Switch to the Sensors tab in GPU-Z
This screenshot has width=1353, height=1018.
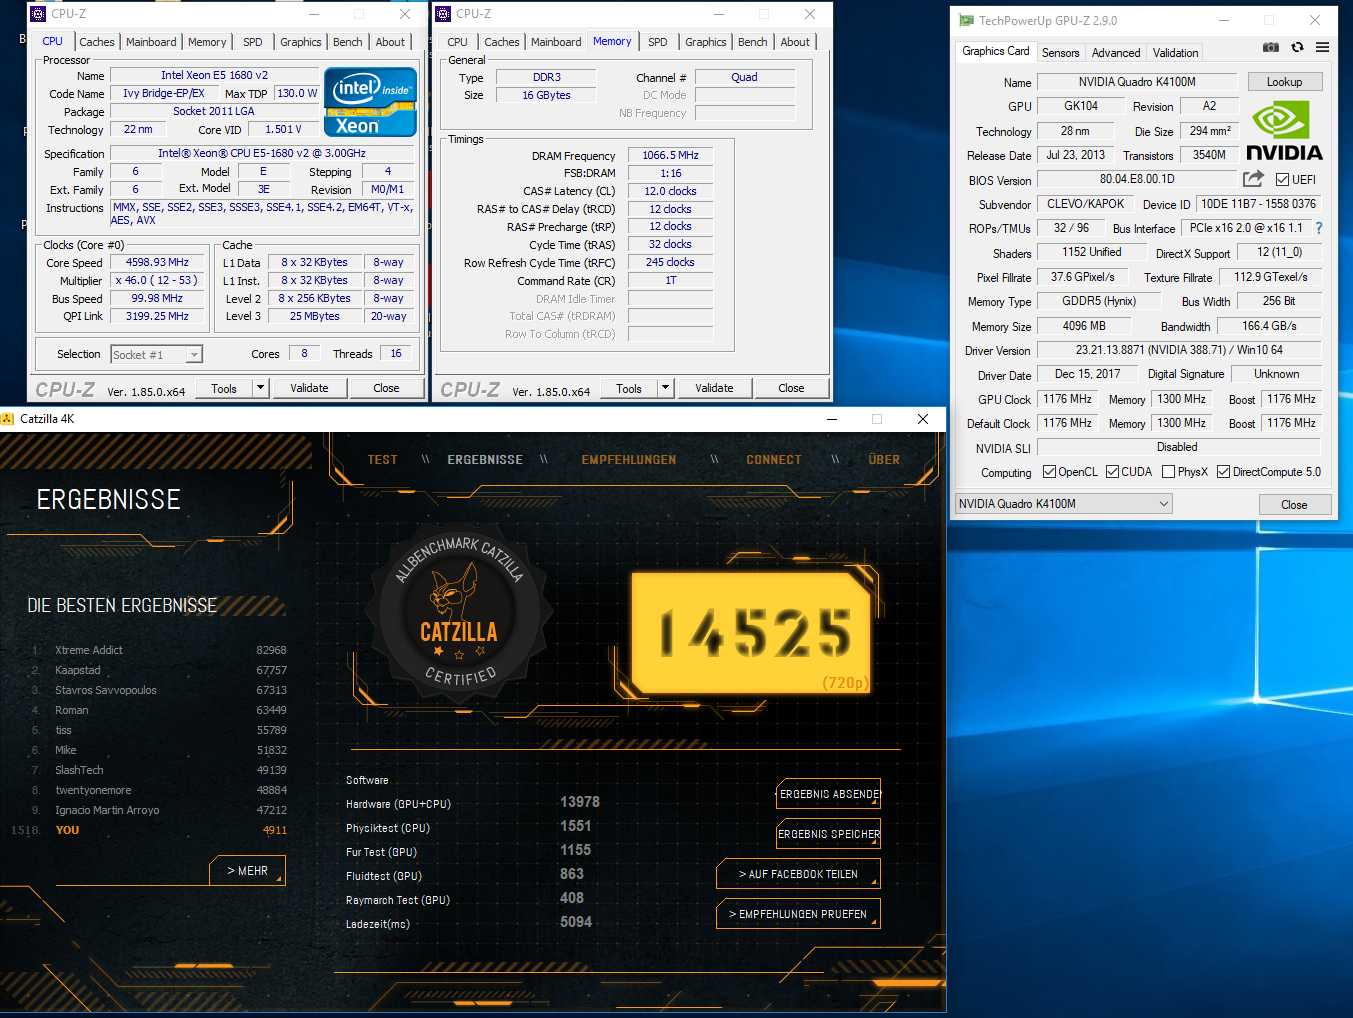click(x=1060, y=53)
